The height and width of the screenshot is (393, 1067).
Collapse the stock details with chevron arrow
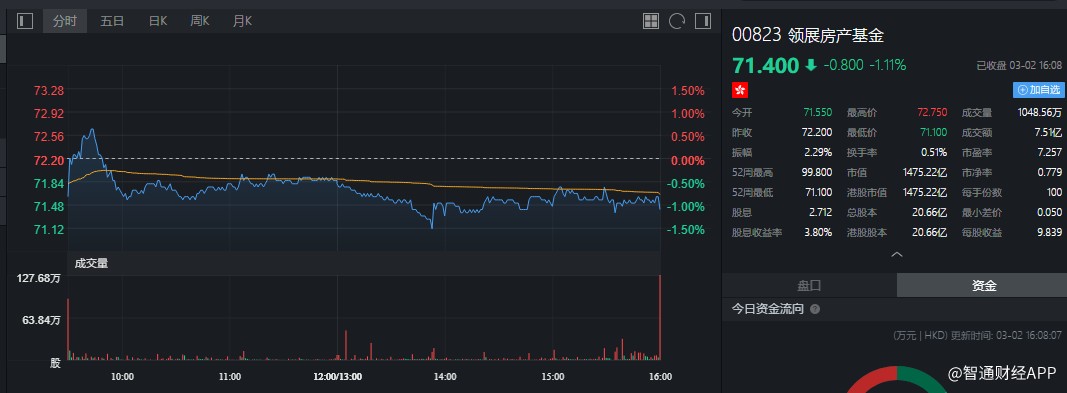pos(897,254)
